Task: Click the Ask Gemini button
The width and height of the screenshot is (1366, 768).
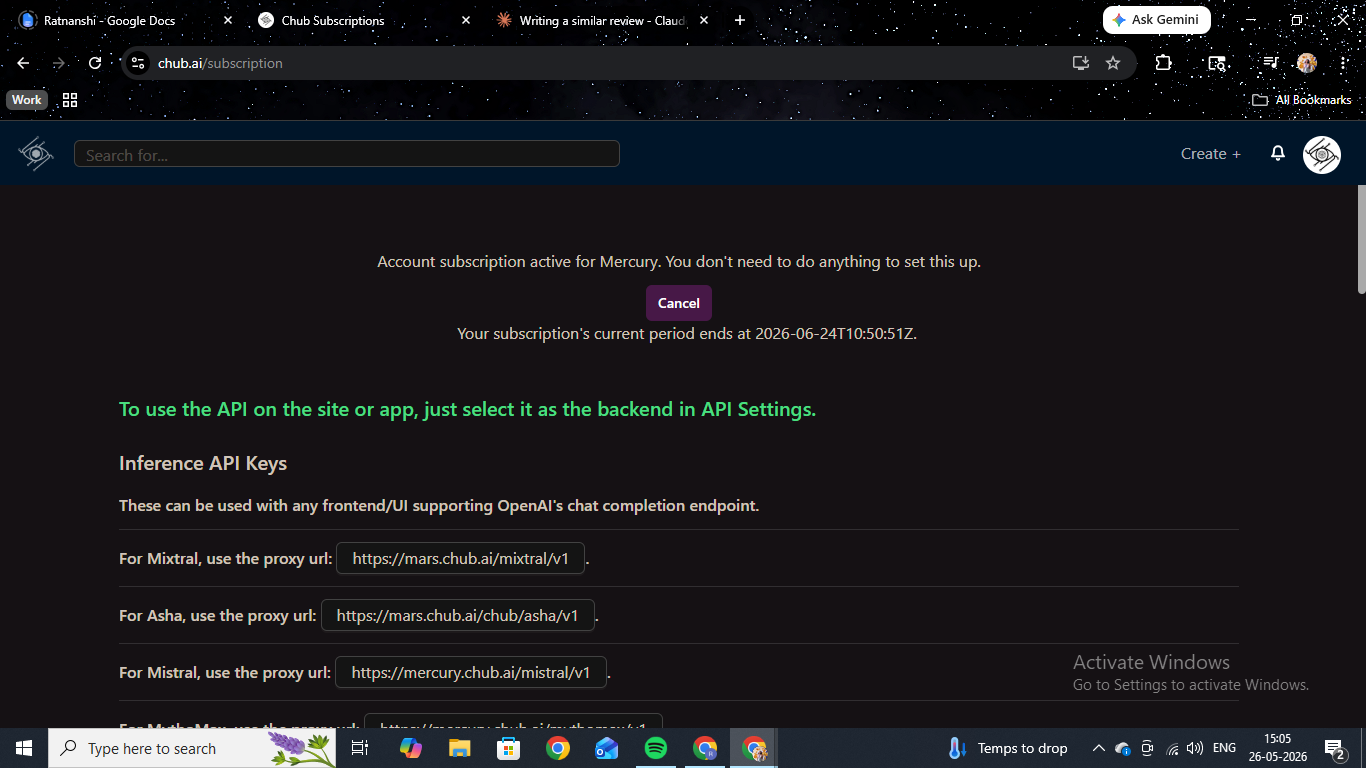Action: pyautogui.click(x=1156, y=20)
